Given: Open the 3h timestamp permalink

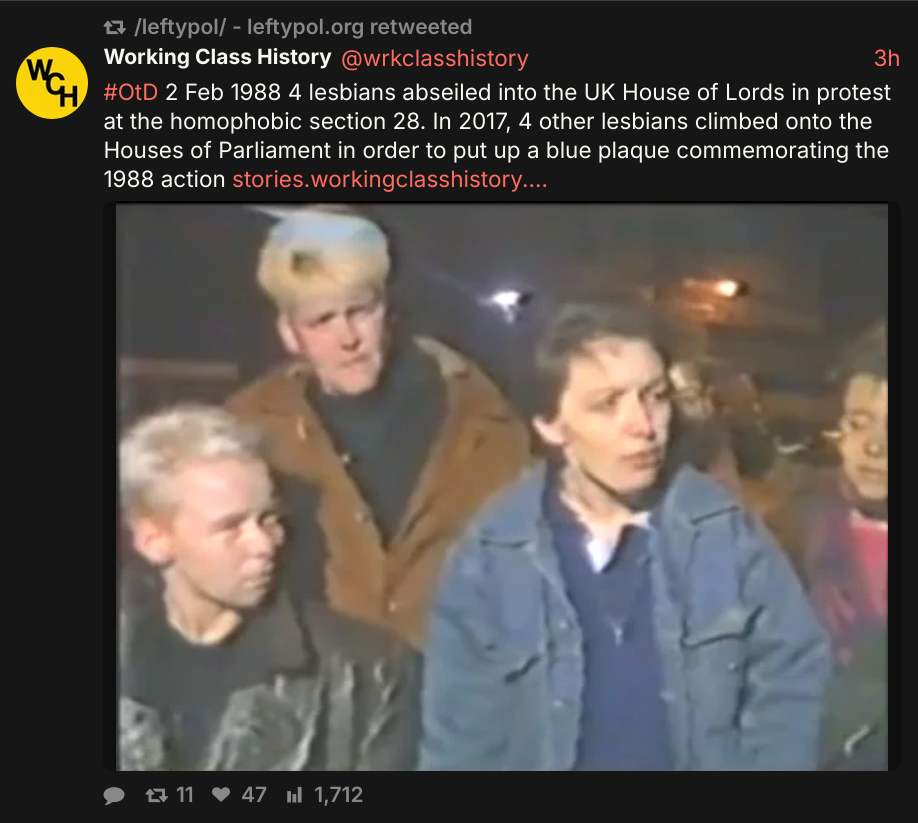Looking at the screenshot, I should pos(886,58).
